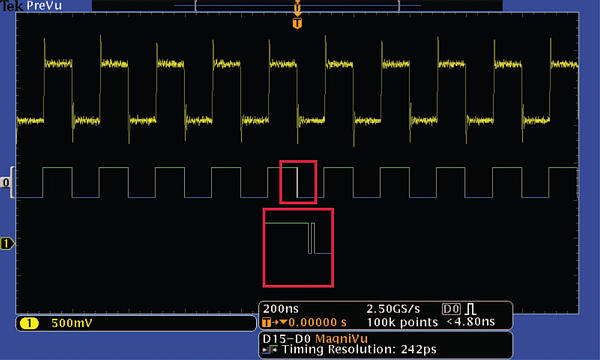
Task: Click the record view bar at top
Action: [297, 5]
